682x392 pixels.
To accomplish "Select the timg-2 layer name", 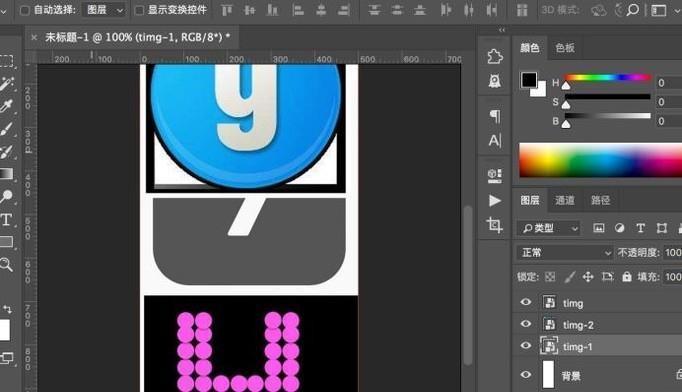I will click(x=578, y=325).
